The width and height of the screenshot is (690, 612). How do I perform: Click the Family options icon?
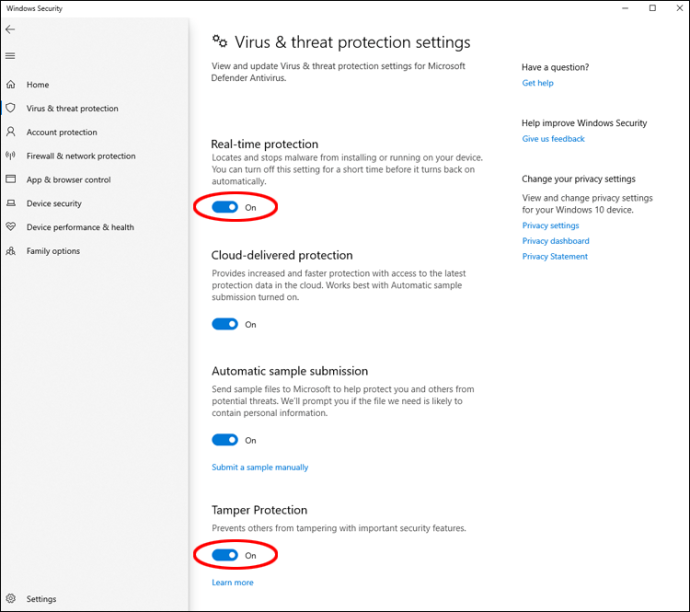10,251
